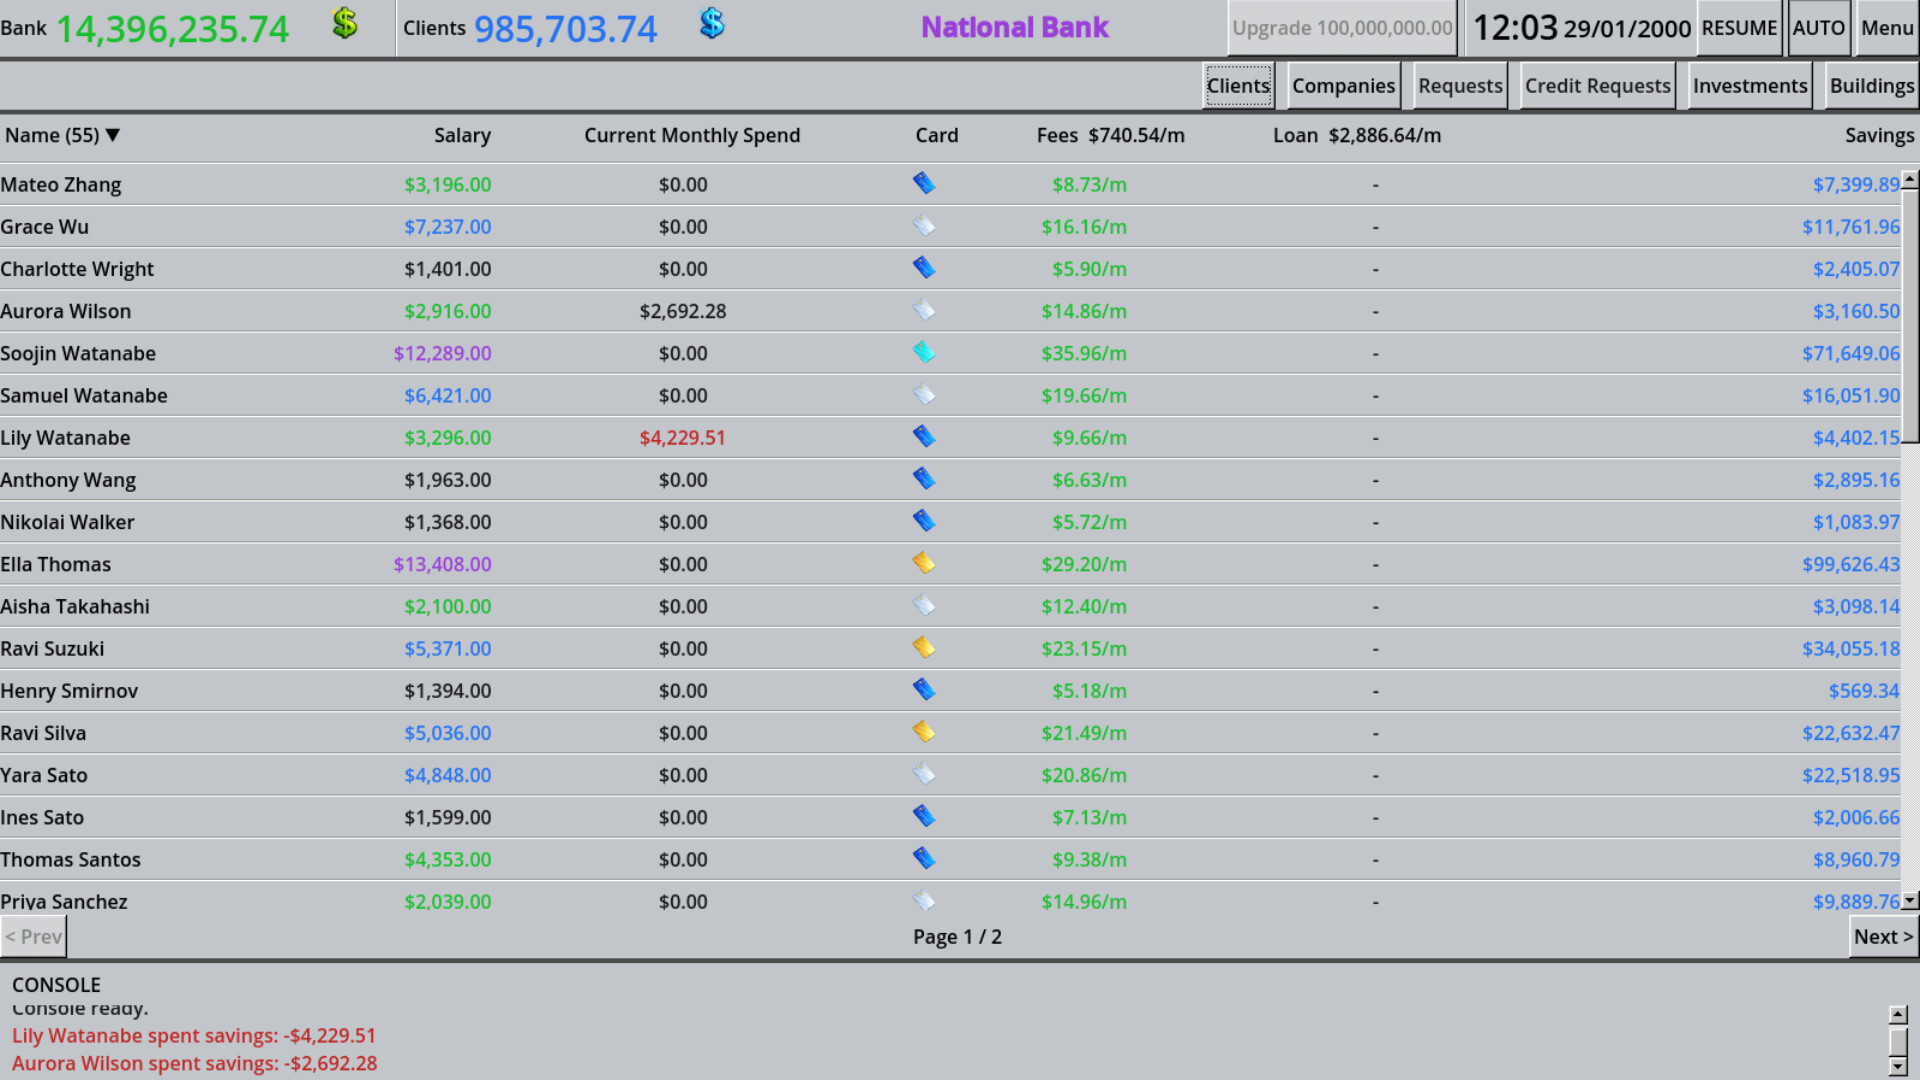
Task: Open the Name column sort dropdown
Action: click(x=113, y=135)
